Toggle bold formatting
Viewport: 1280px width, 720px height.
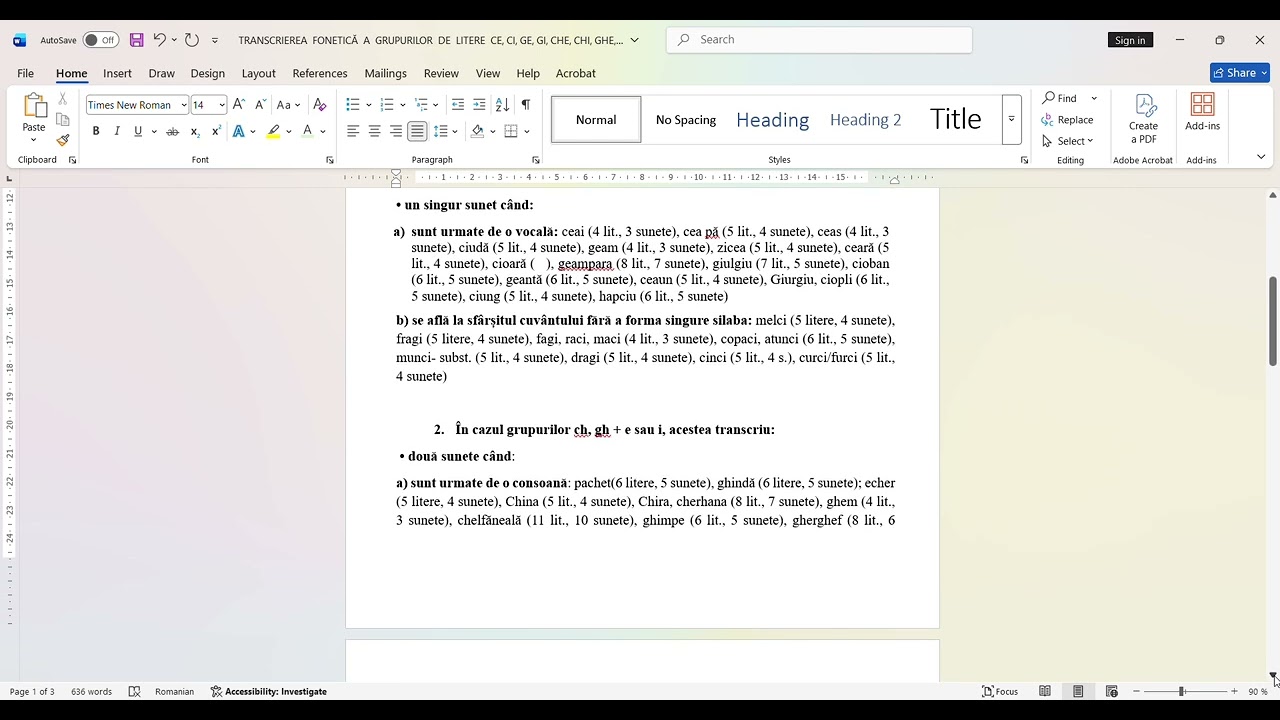click(96, 131)
